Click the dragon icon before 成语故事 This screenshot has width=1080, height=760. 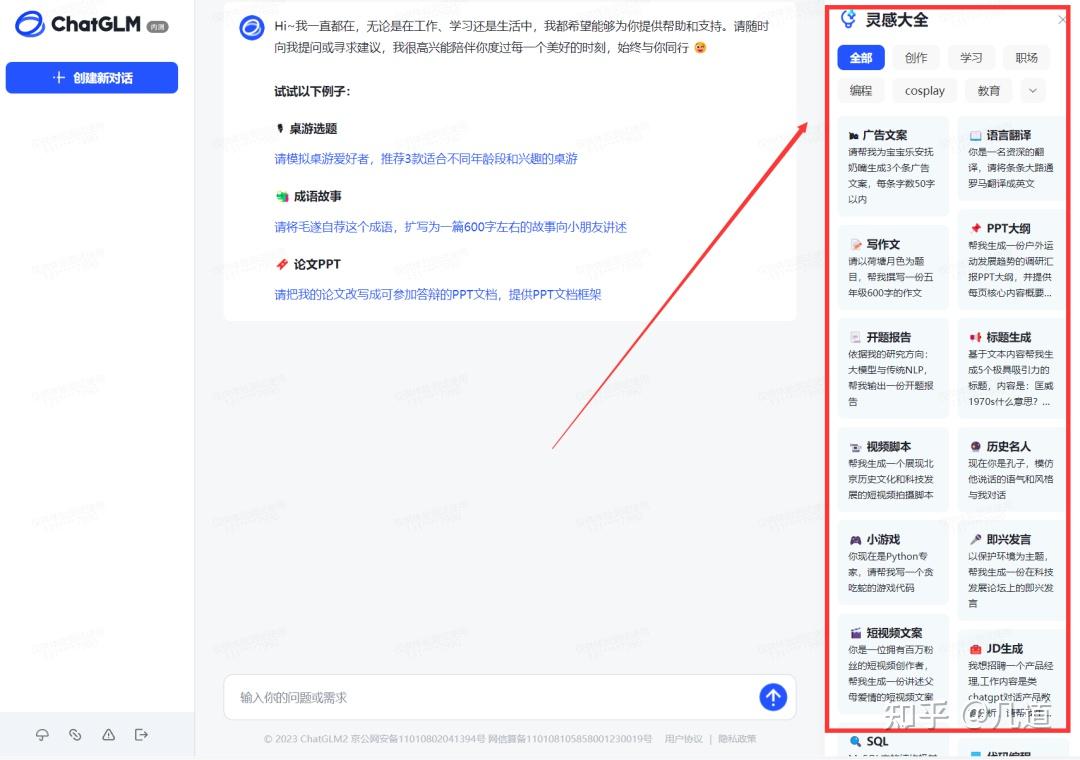pyautogui.click(x=282, y=196)
